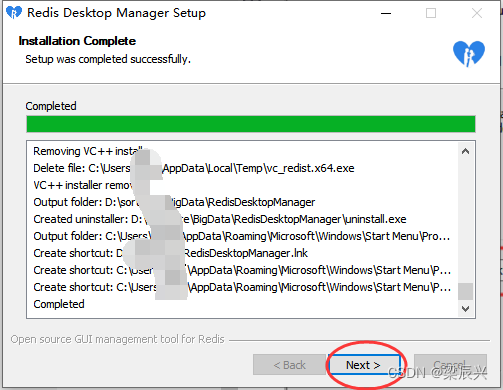
Task: Click the log list scrollbar thumb
Action: [465, 291]
